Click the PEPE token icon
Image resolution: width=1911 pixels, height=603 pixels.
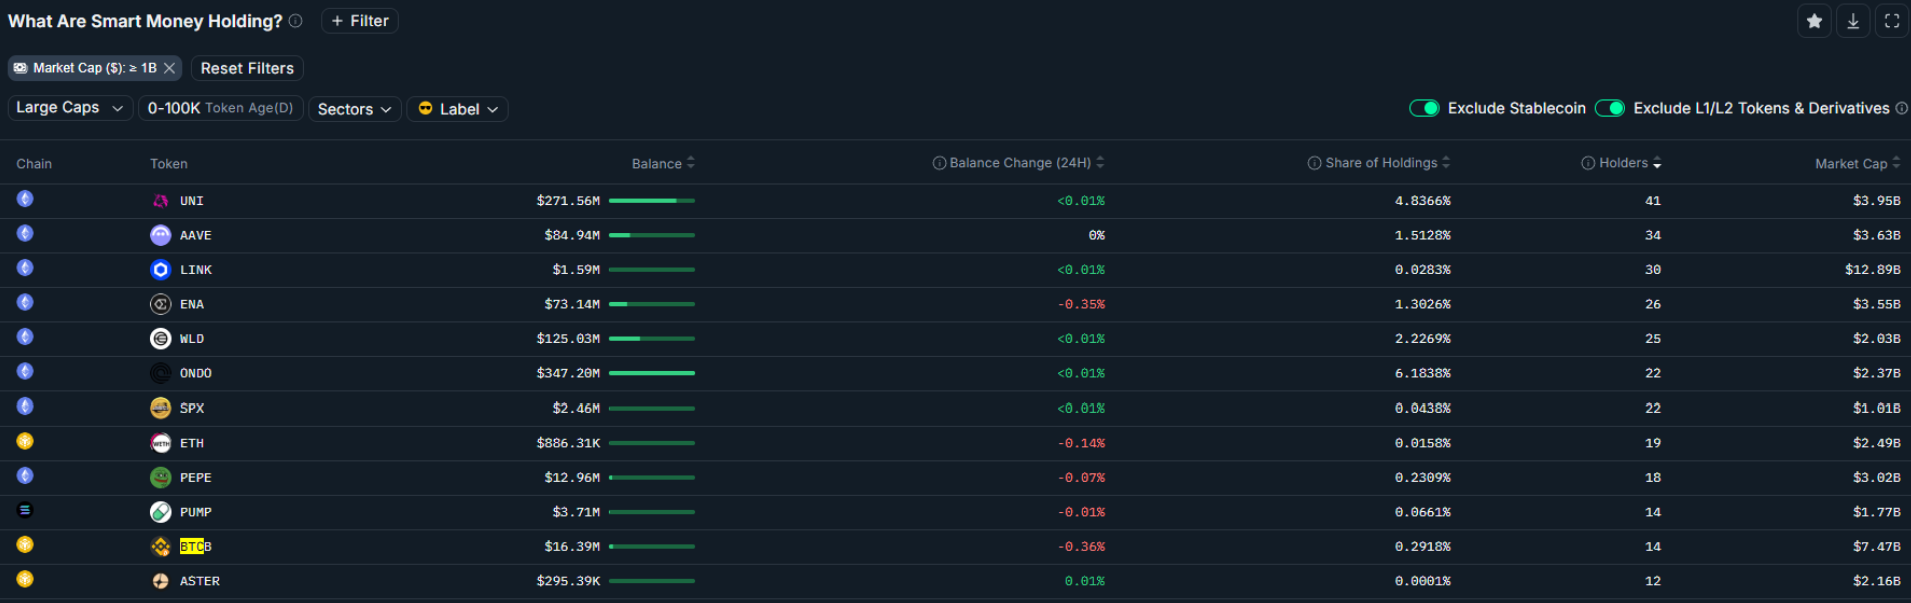160,478
